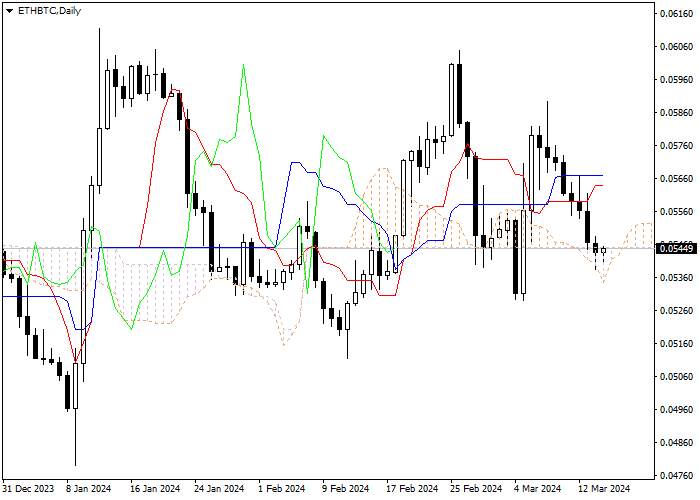Image resolution: width=700 pixels, height=500 pixels.
Task: Select the 0.05660 price axis label
Action: (677, 179)
